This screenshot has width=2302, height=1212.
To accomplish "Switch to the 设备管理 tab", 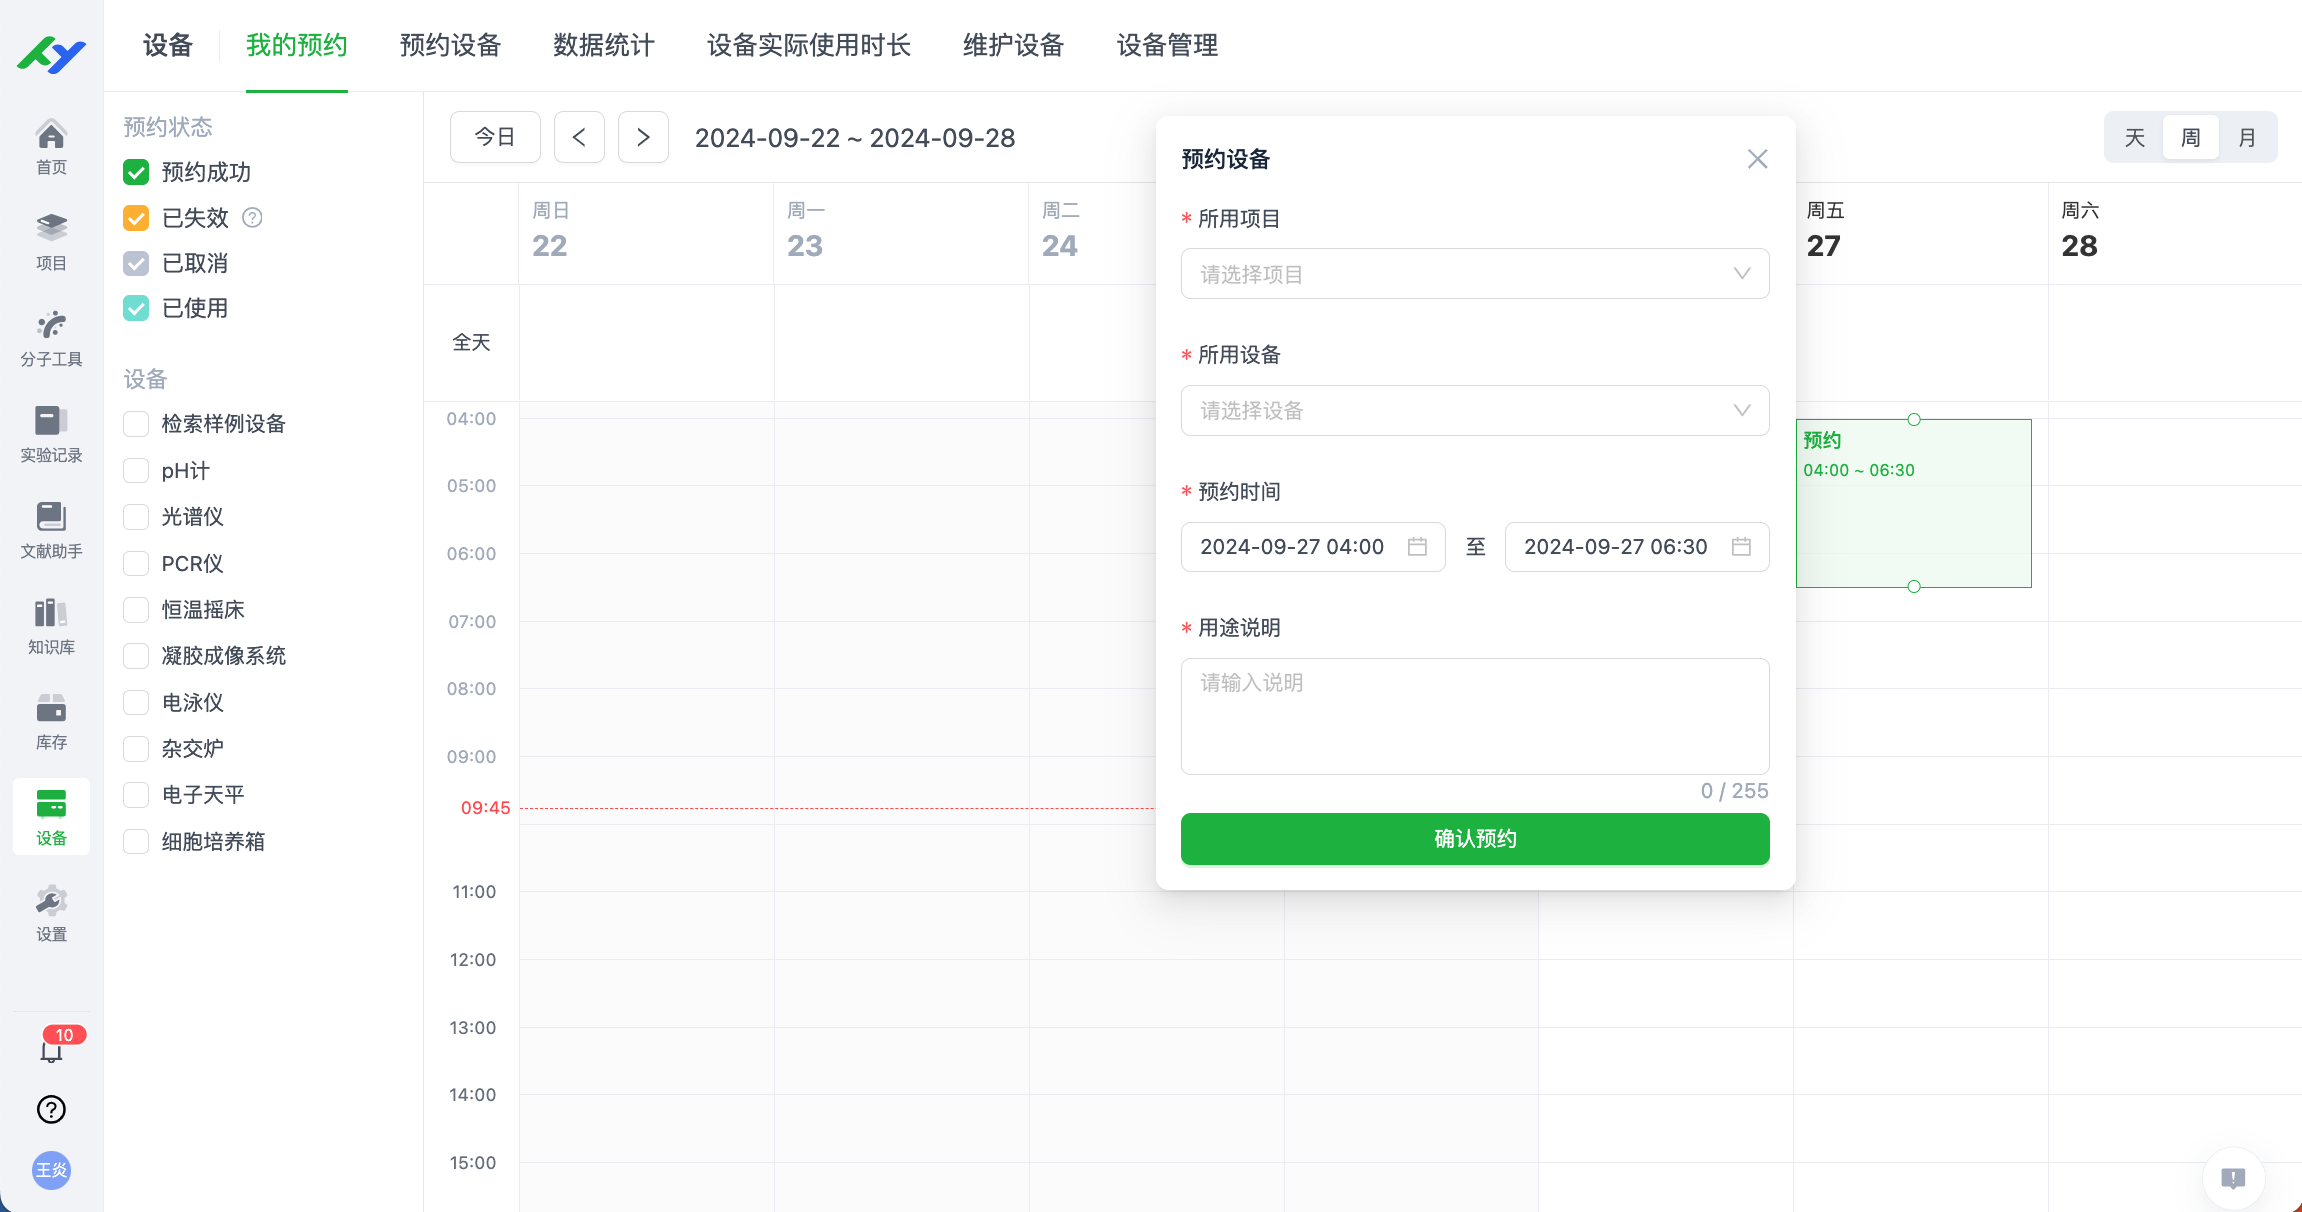I will pos(1166,46).
